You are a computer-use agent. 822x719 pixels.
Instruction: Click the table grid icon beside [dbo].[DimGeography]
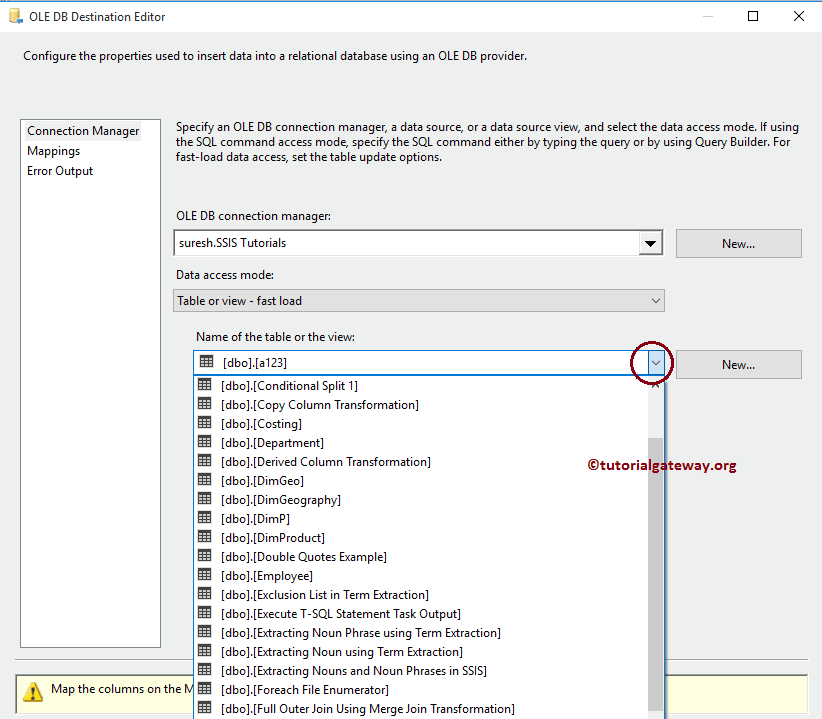pyautogui.click(x=207, y=500)
